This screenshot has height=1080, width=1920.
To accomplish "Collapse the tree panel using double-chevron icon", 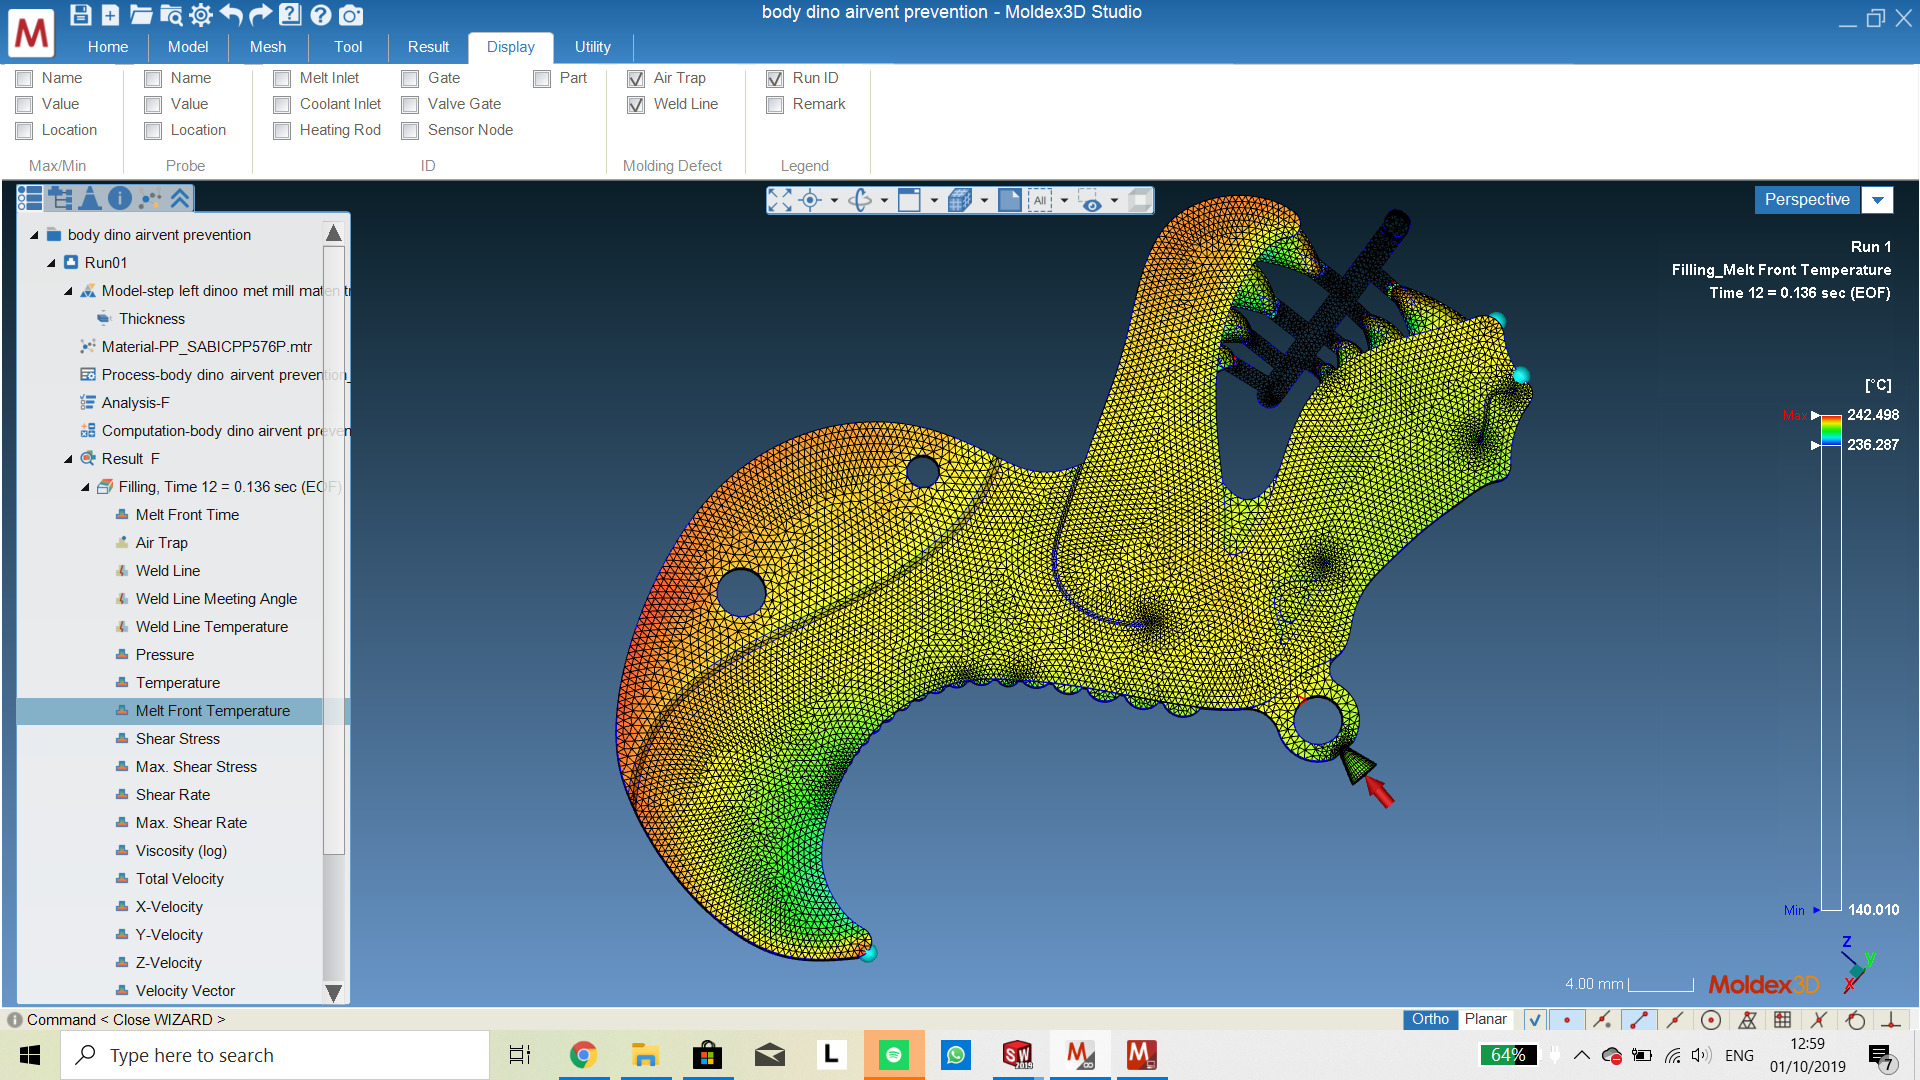I will coord(180,198).
